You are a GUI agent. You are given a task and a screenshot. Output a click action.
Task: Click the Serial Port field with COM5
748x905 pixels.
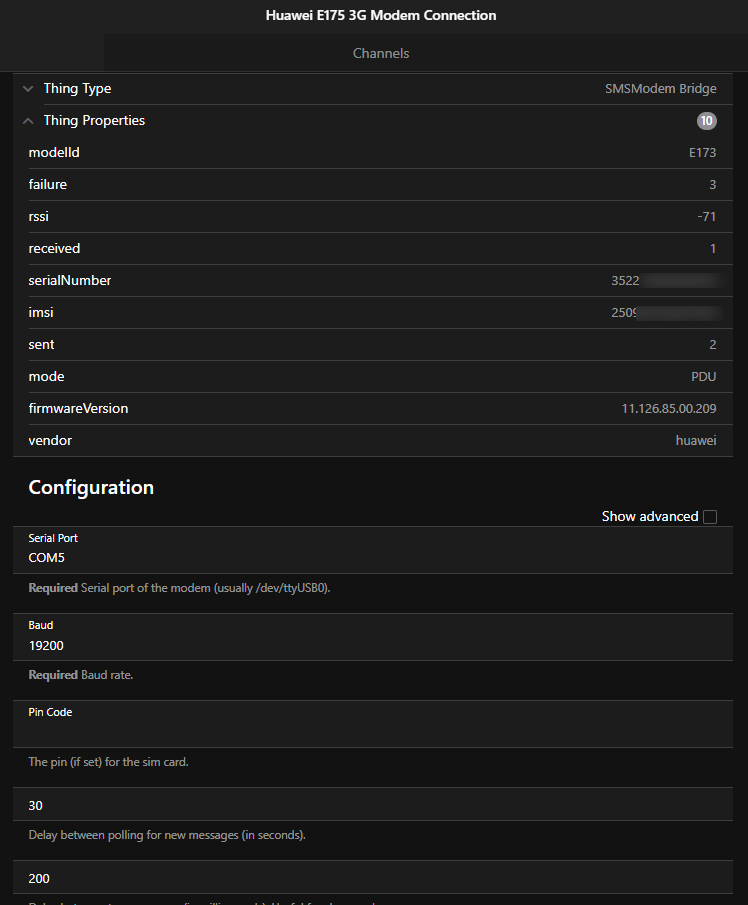[x=374, y=558]
